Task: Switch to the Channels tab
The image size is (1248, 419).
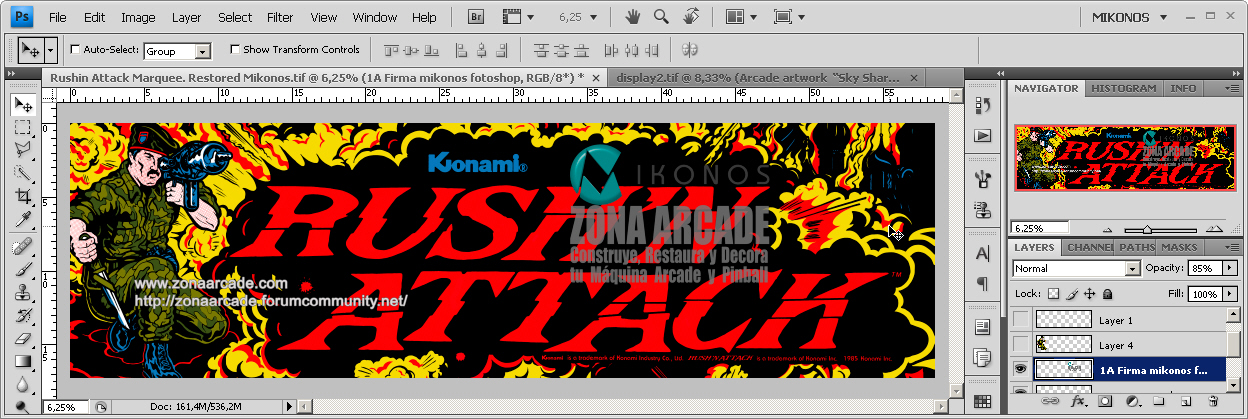Action: 1089,247
